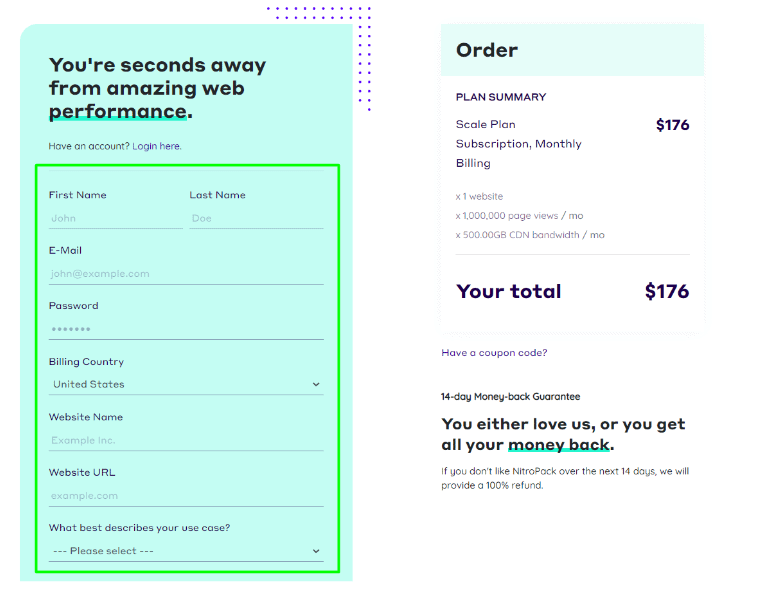This screenshot has width=762, height=599.
Task: Click the Website URL input field
Action: [186, 496]
